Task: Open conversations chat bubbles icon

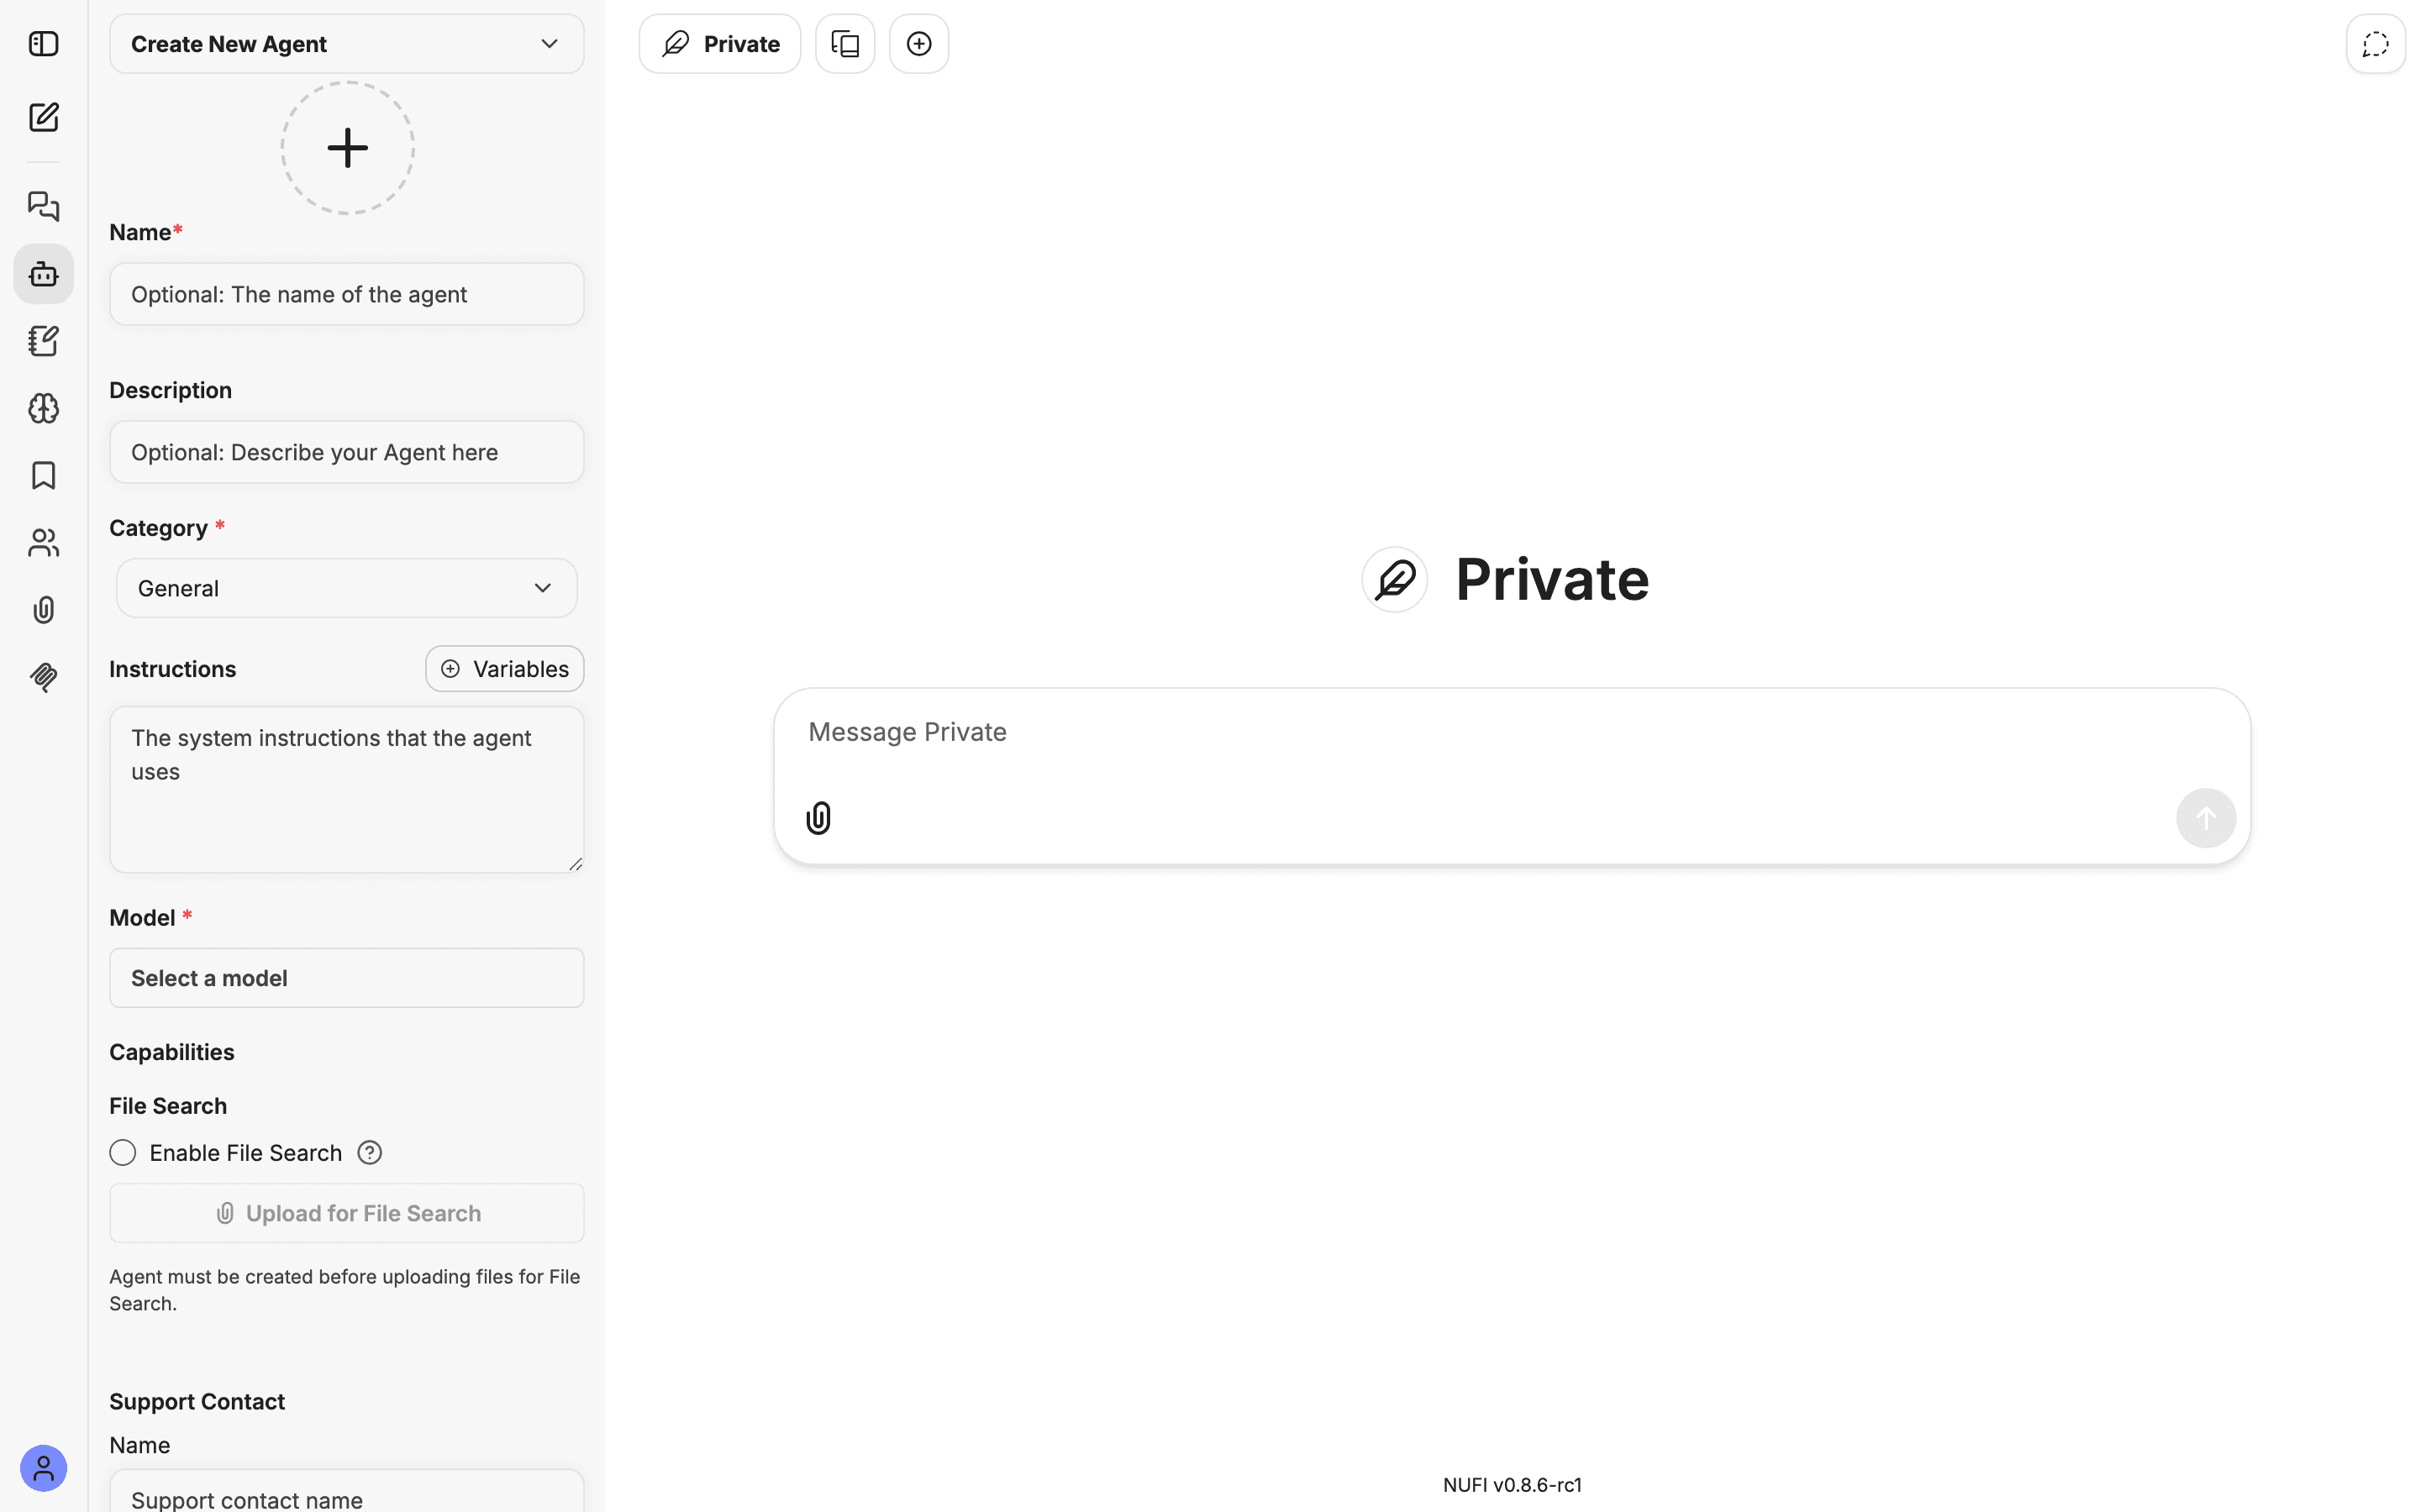Action: pos(43,206)
